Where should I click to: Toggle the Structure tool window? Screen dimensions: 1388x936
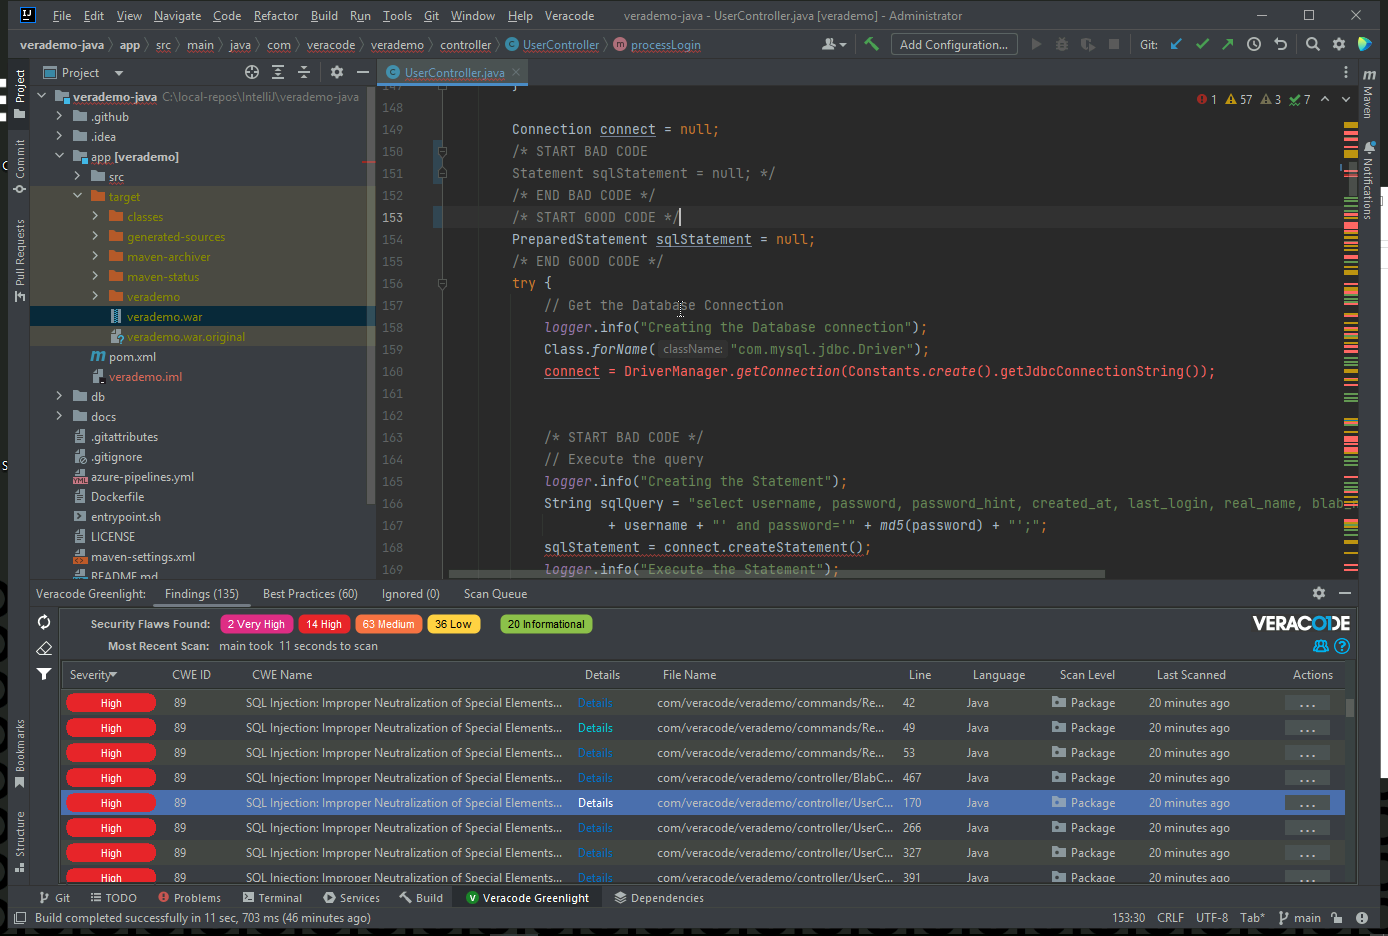(19, 841)
